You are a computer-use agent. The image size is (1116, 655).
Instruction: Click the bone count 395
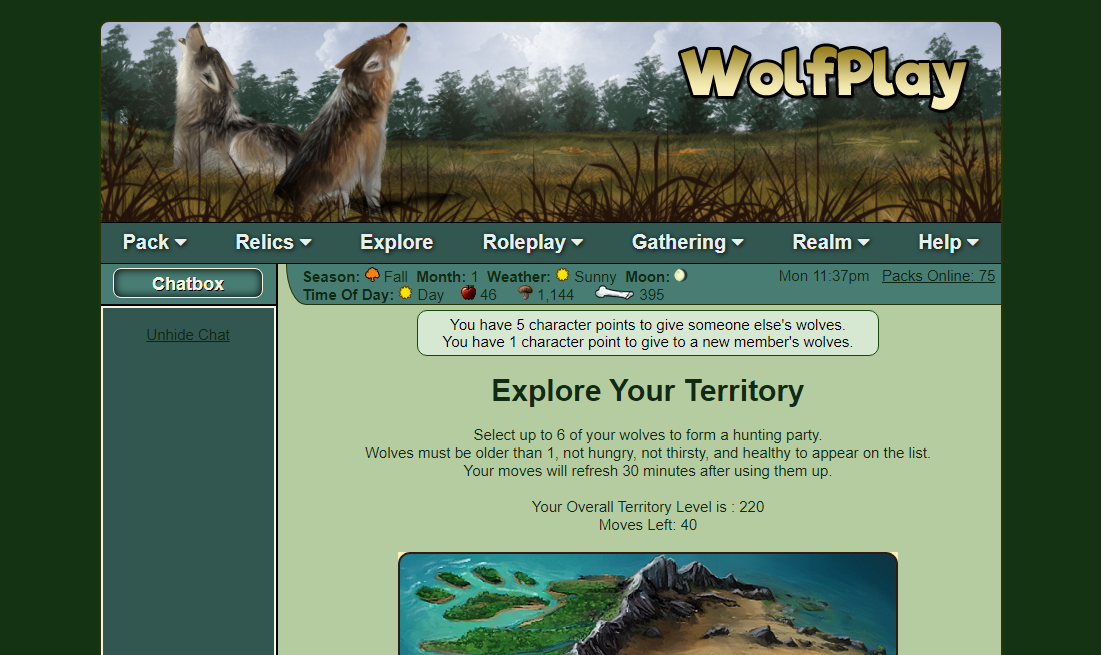pyautogui.click(x=651, y=294)
